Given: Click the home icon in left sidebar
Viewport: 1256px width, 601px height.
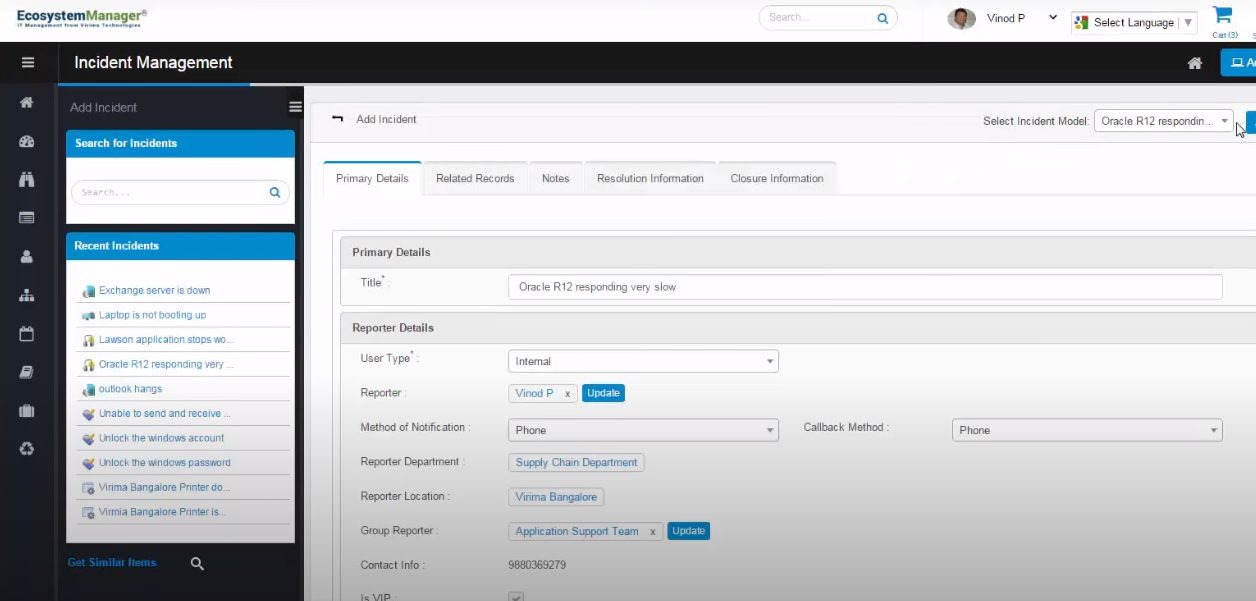Looking at the screenshot, I should pyautogui.click(x=27, y=102).
